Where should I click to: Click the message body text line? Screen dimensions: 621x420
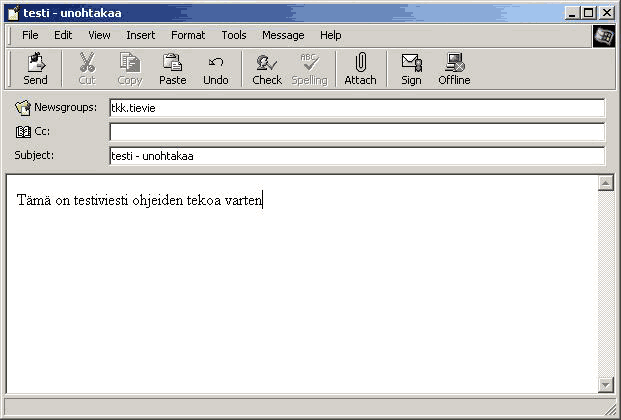(x=139, y=200)
